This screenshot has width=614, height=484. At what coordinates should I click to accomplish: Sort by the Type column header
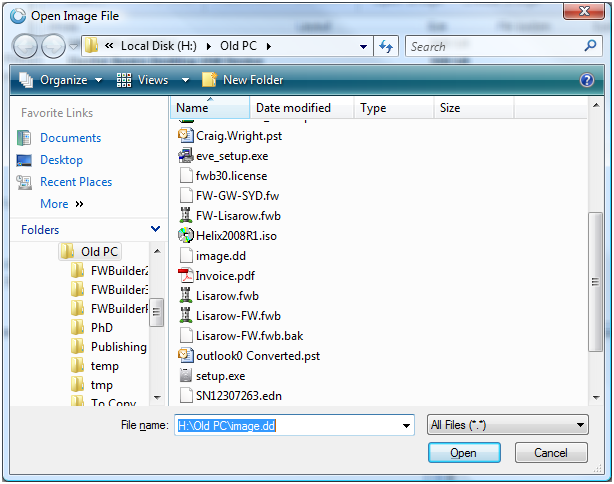point(394,108)
